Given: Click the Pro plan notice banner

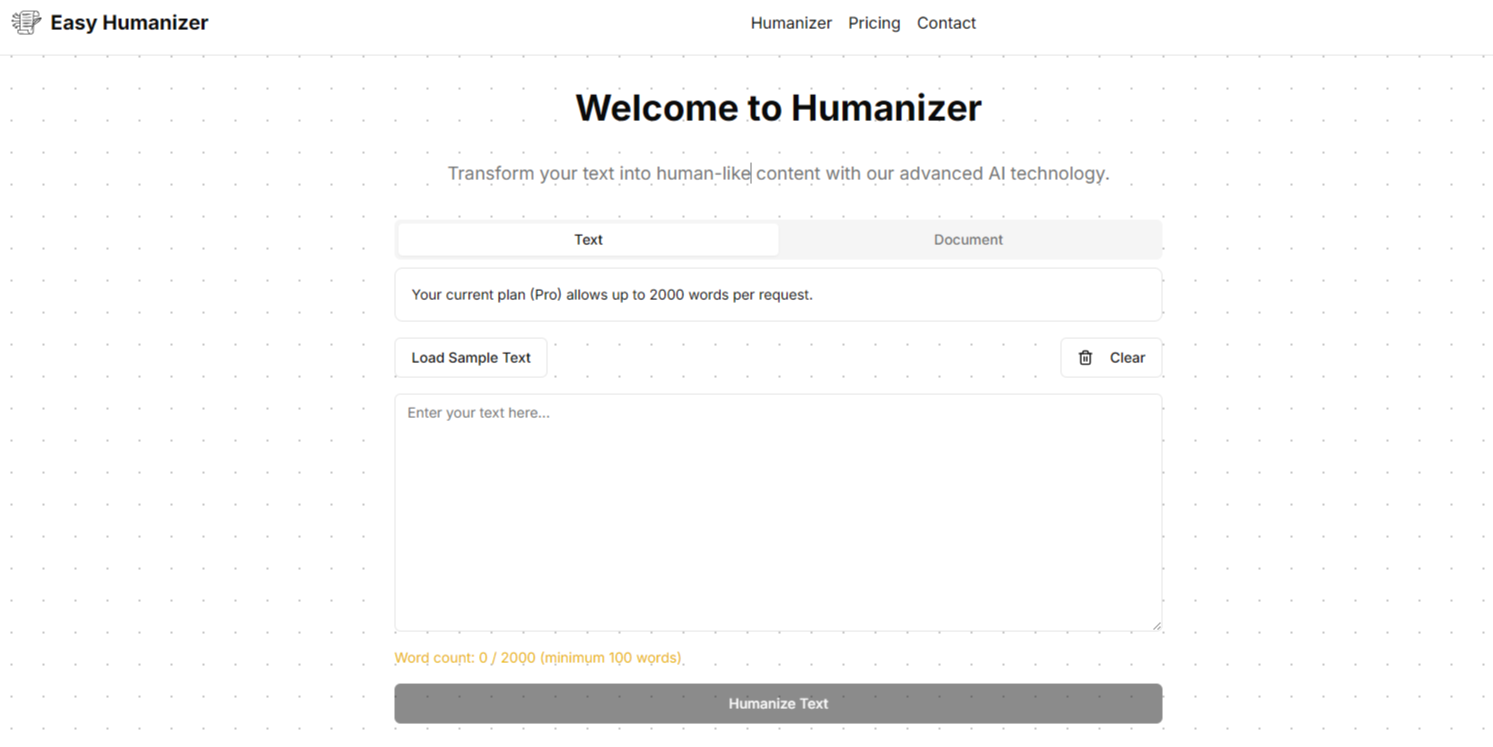Looking at the screenshot, I should [778, 294].
